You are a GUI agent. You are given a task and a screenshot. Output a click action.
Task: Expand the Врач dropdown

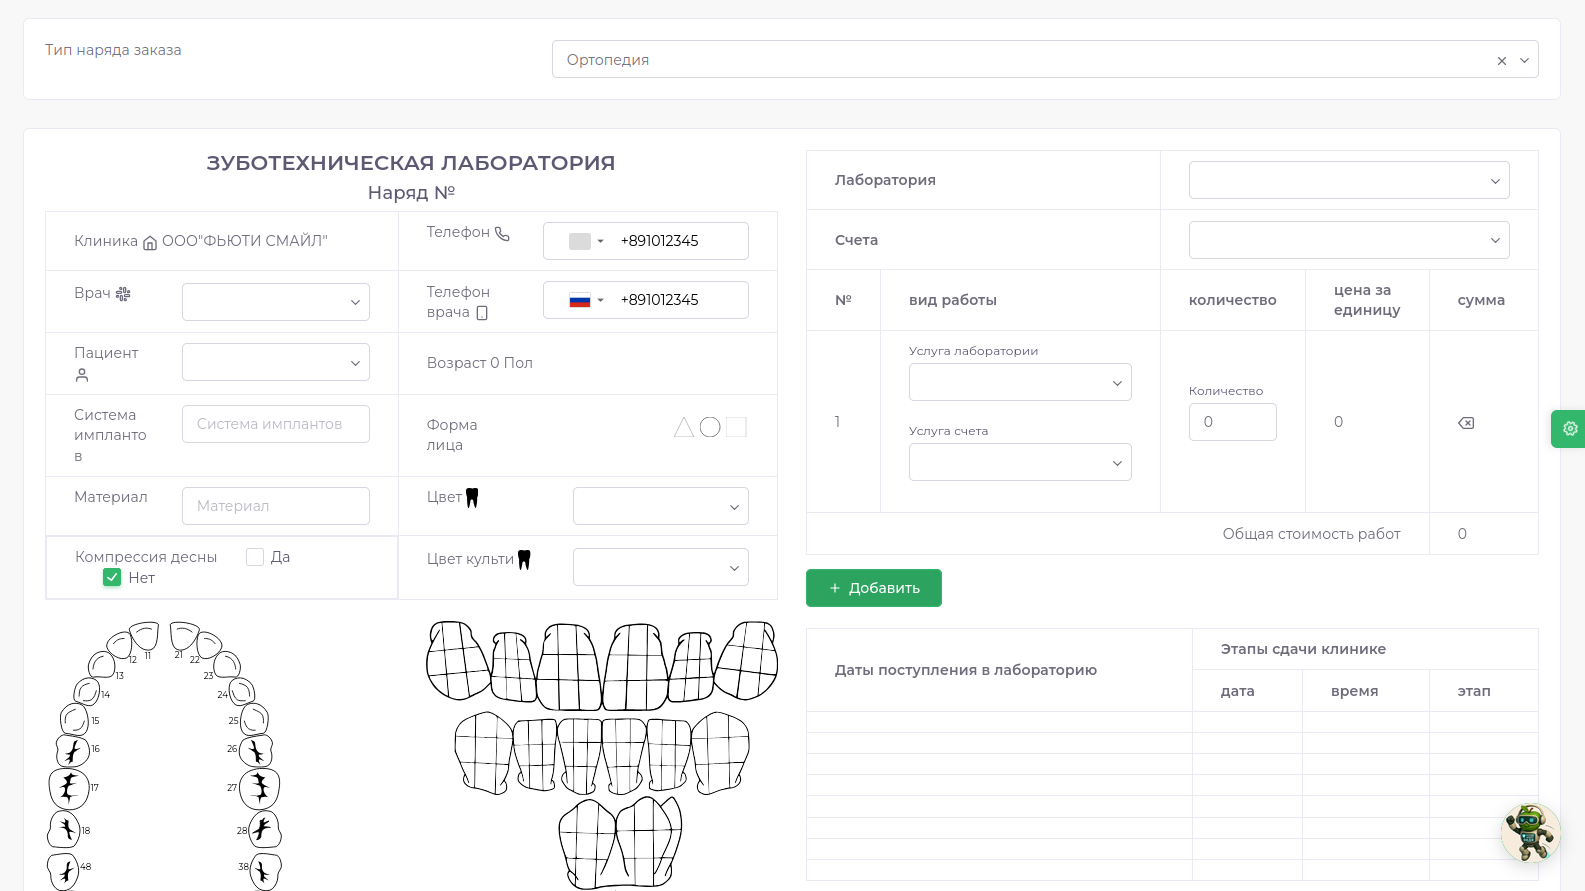tap(276, 302)
